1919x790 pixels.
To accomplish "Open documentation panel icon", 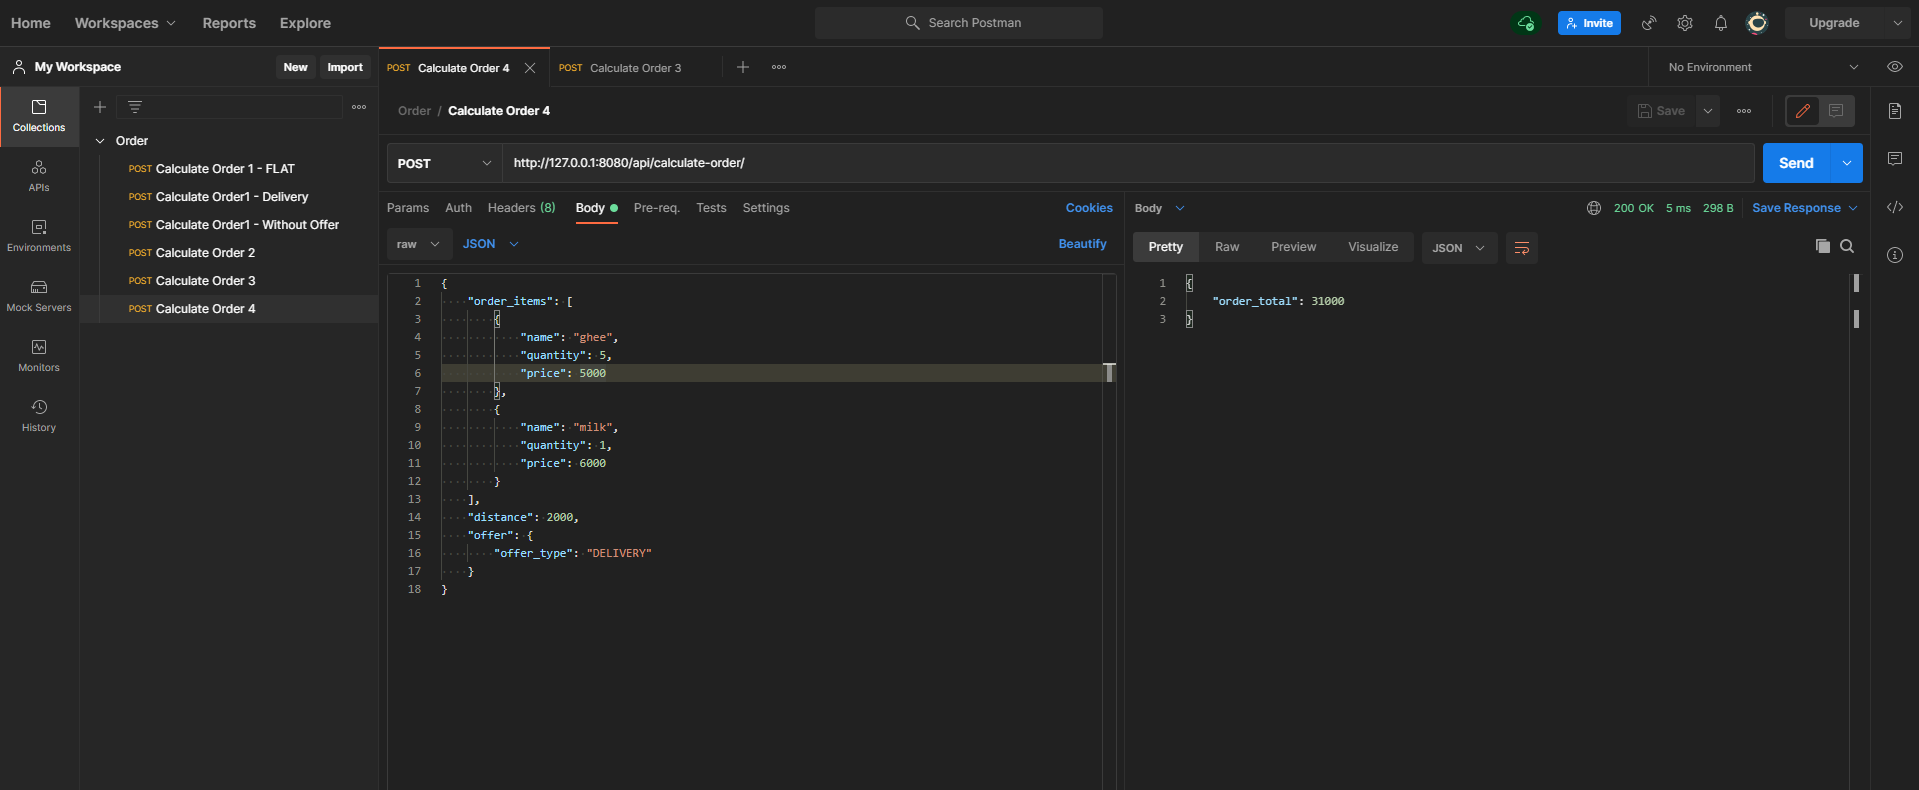I will [x=1895, y=111].
